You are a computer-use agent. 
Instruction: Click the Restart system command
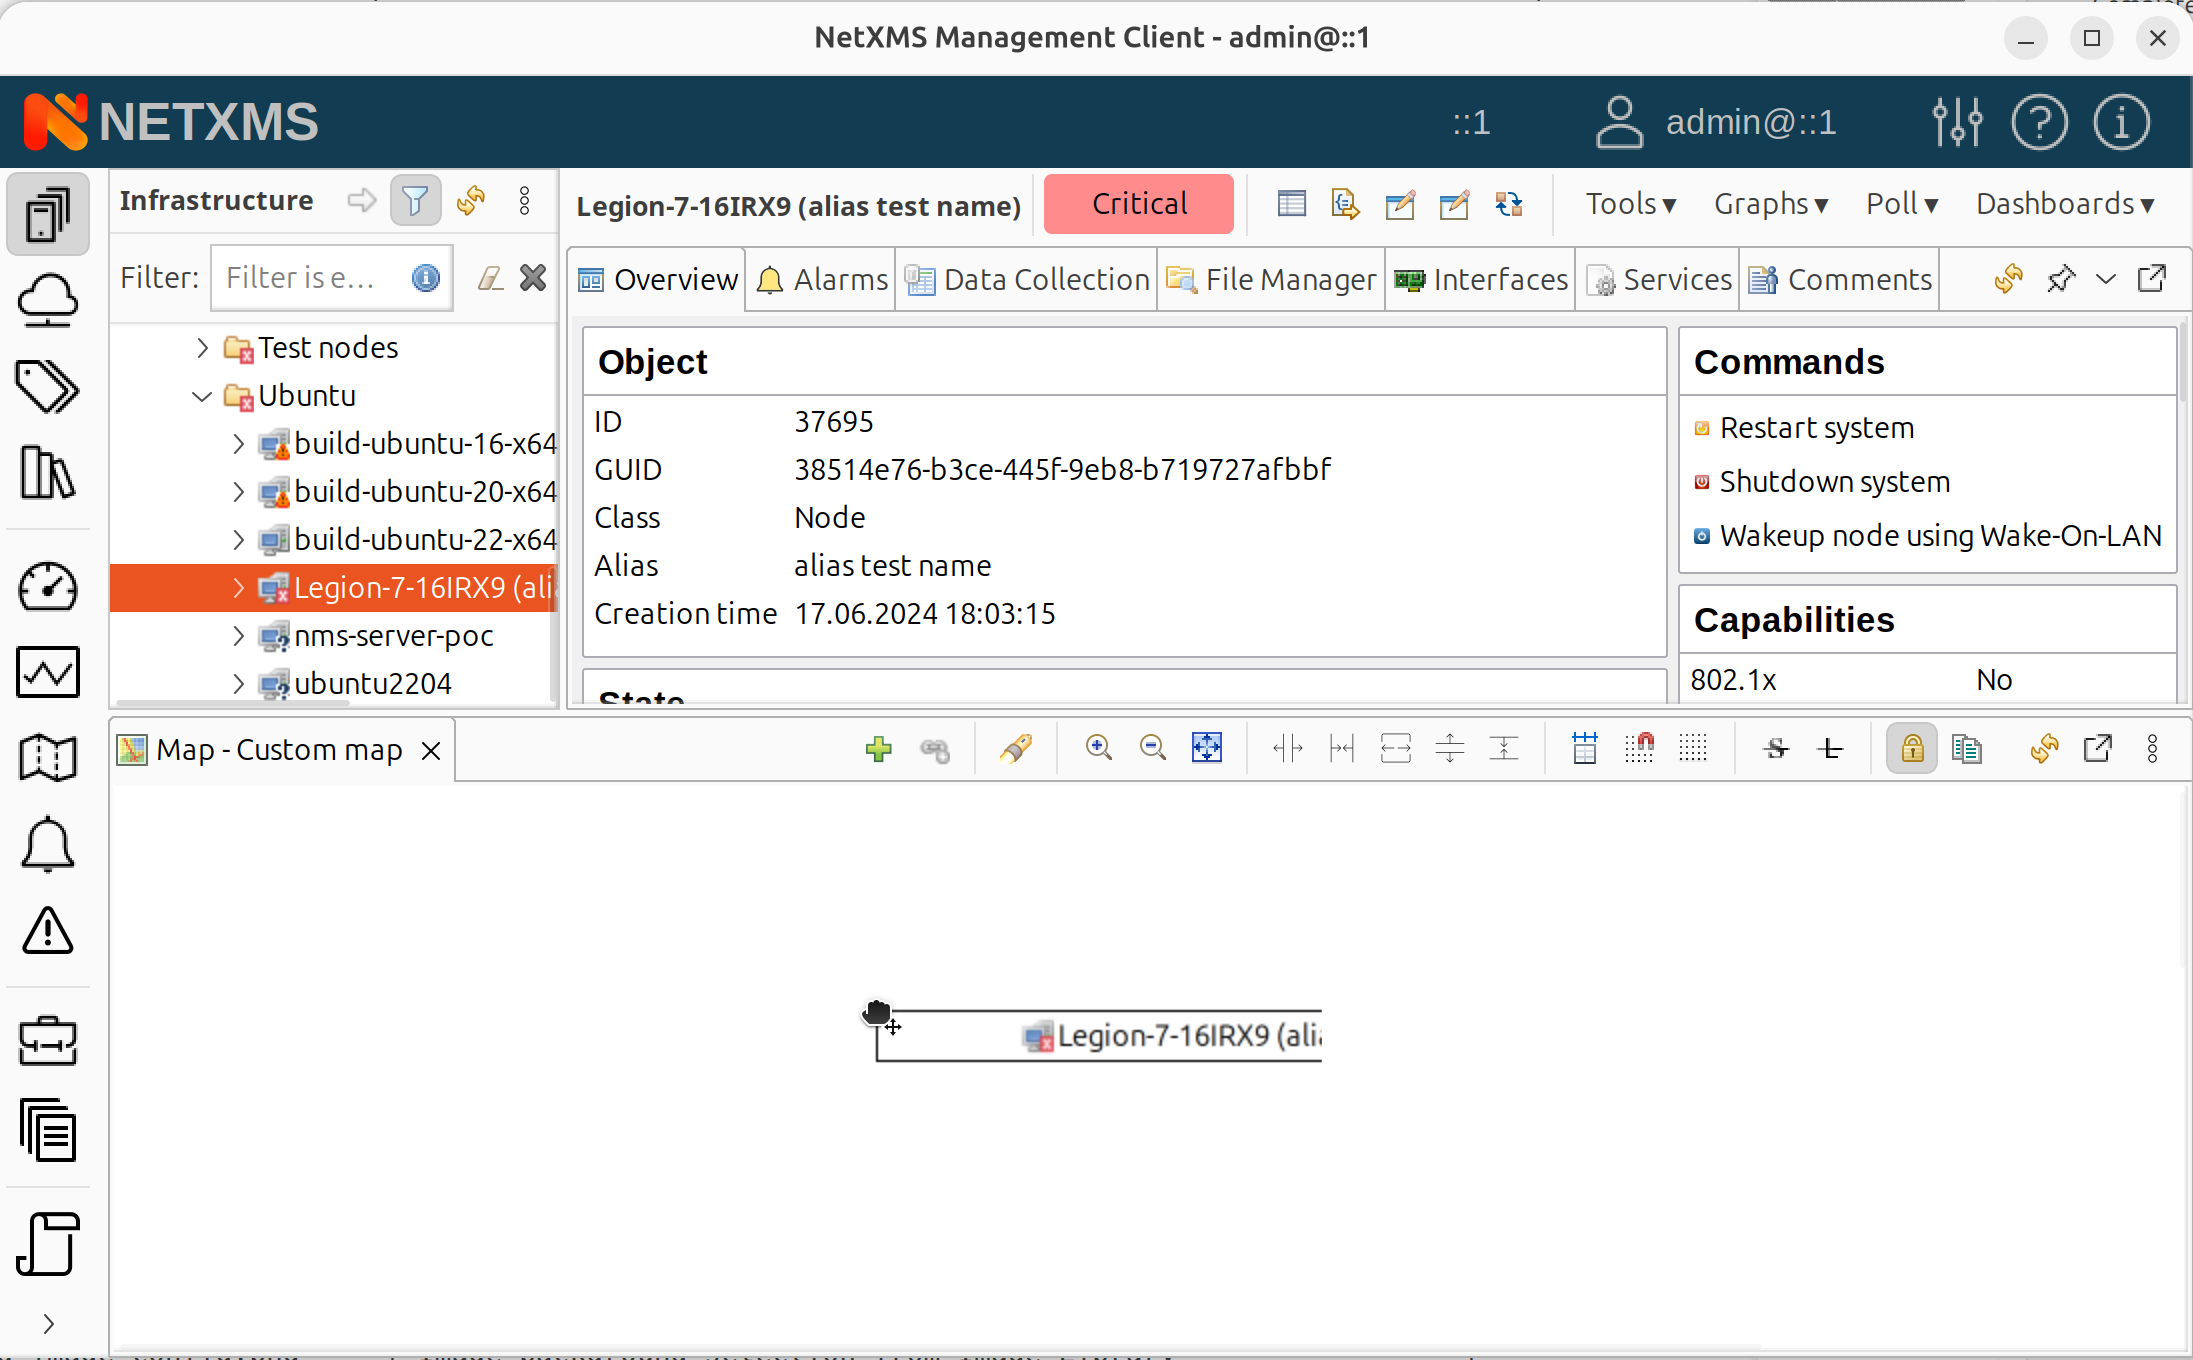(x=1816, y=428)
